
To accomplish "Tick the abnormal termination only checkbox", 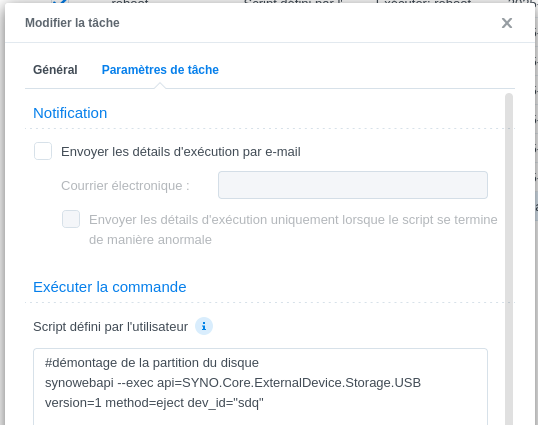I will [71, 219].
